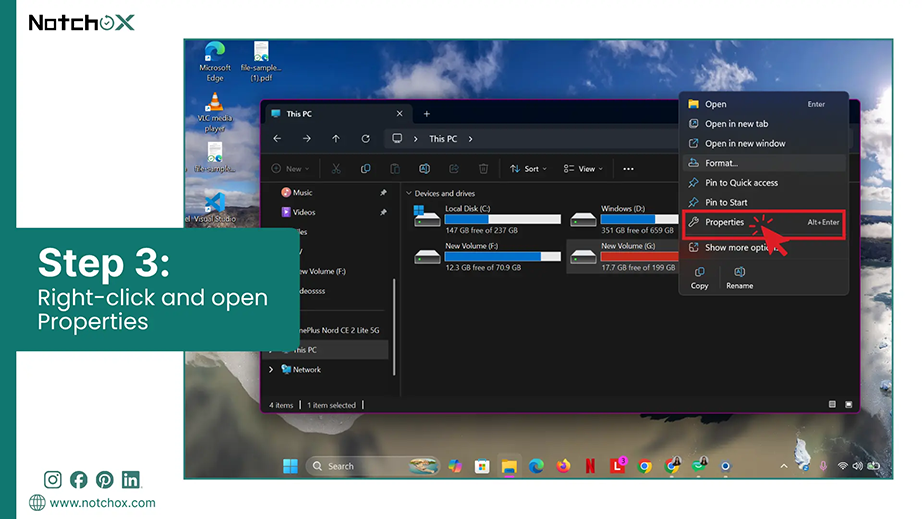Collapse the Devices and drives group
This screenshot has width=922, height=519.
click(409, 193)
